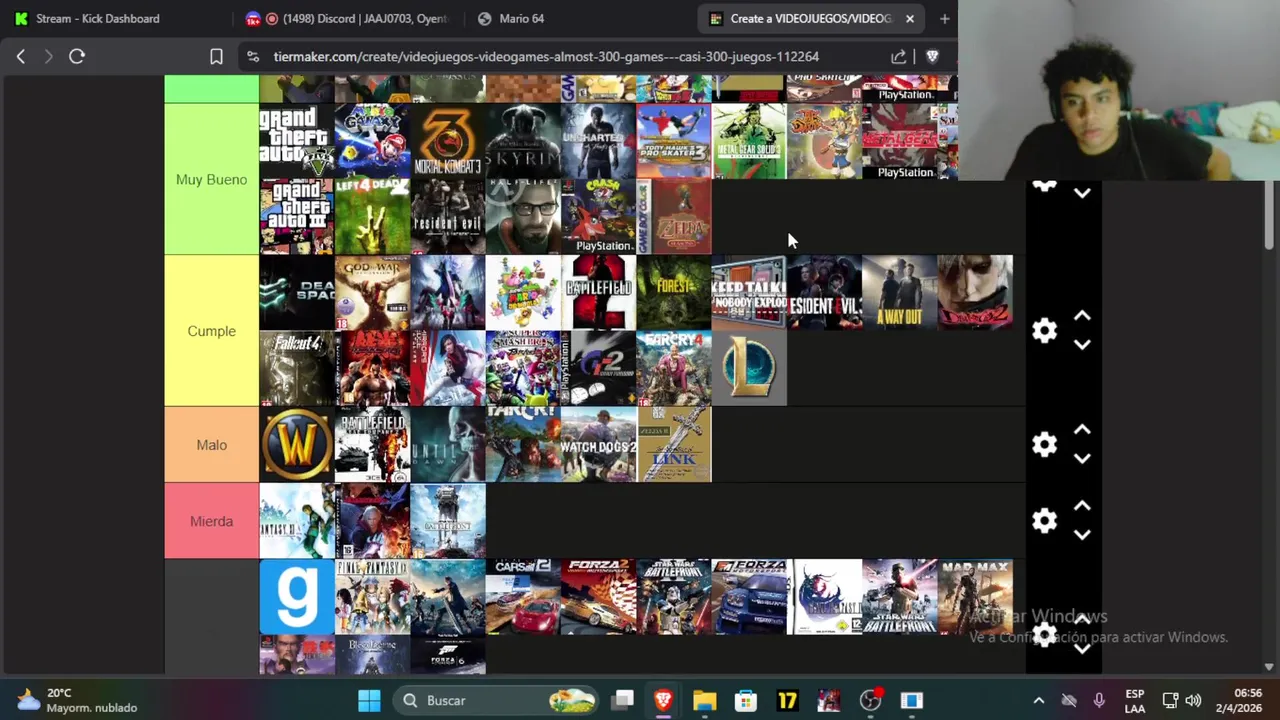Close the Create a VIDEOJUEGOS tab
This screenshot has width=1280, height=720.
(x=910, y=18)
